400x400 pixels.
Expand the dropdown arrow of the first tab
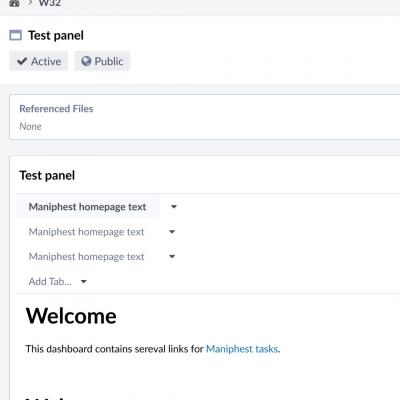click(174, 207)
